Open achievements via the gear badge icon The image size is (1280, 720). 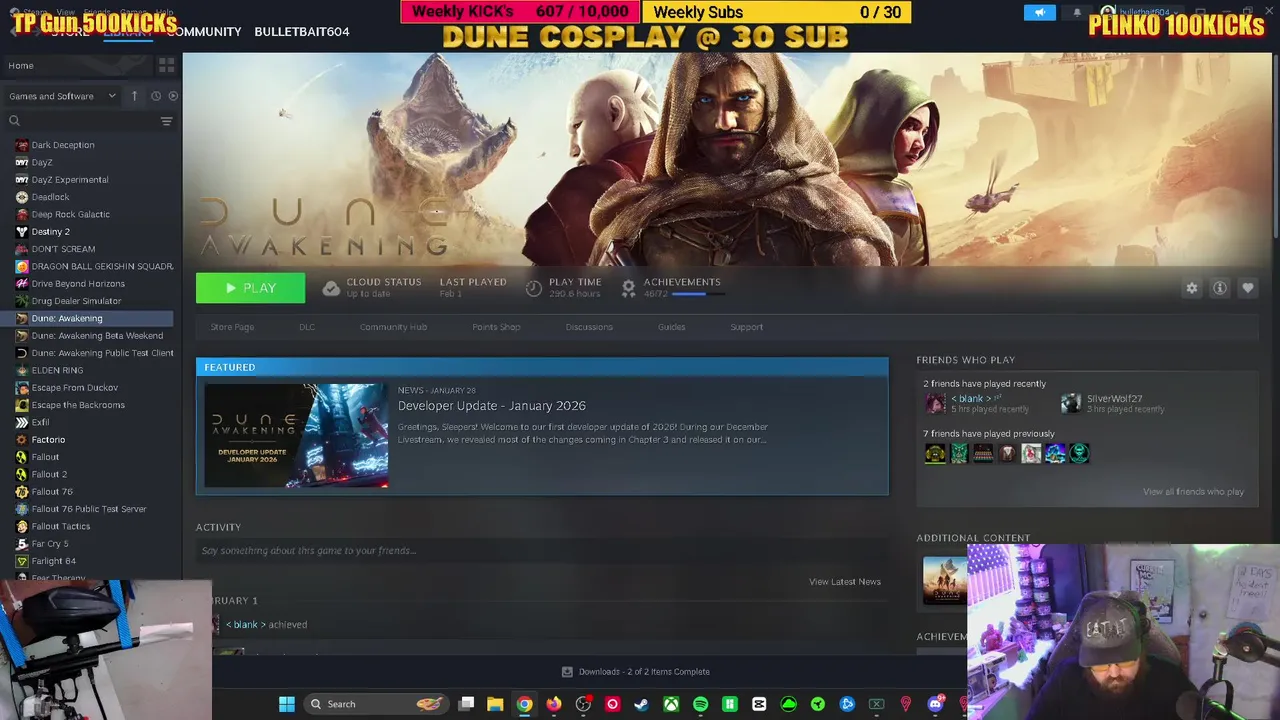628,288
